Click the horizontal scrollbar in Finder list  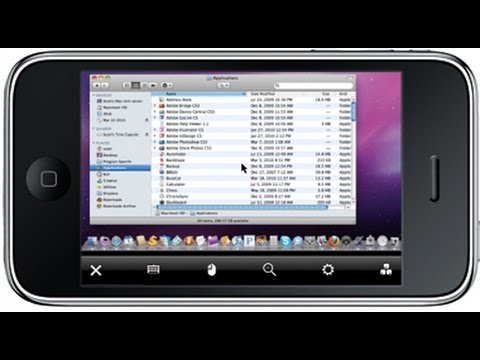[242, 207]
